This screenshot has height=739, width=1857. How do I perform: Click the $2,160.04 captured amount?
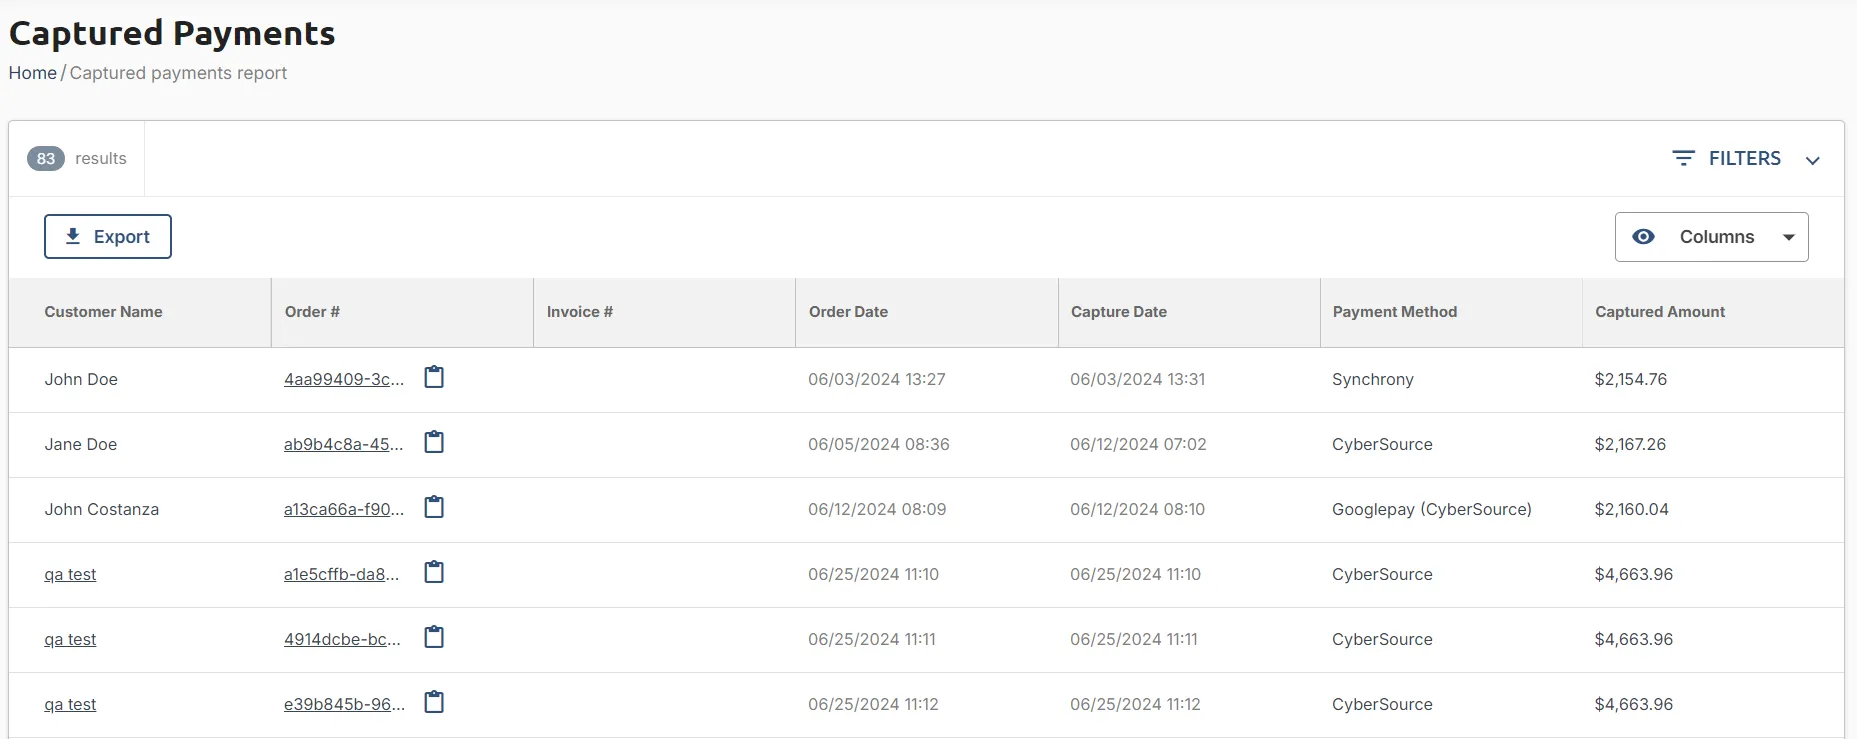[1632, 509]
